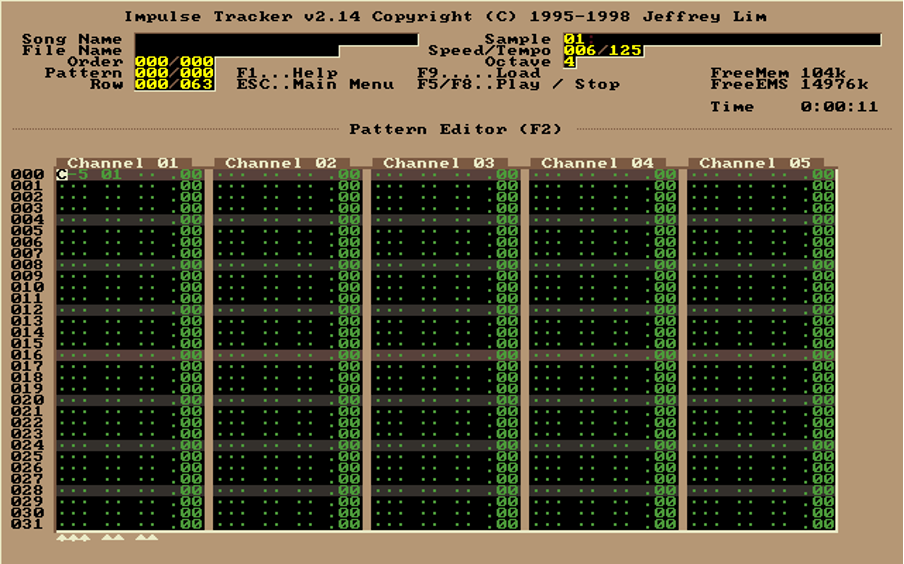Select the Channel 01 header
Image resolution: width=904 pixels, height=564 pixels.
click(x=123, y=163)
